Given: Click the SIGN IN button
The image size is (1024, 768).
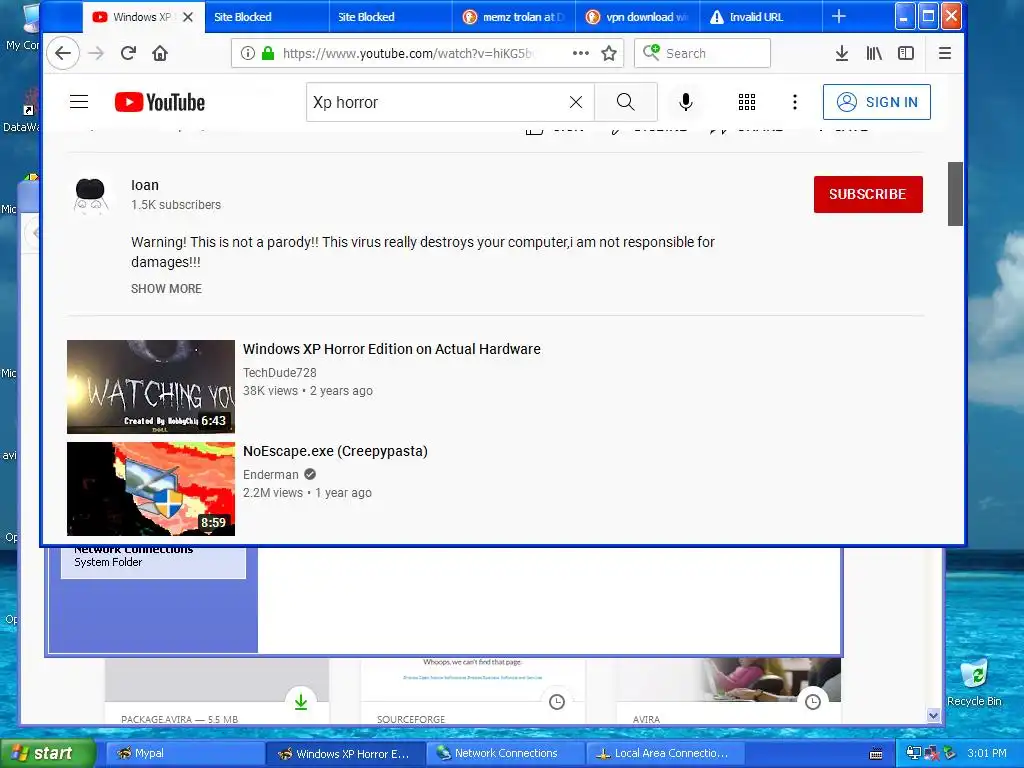Looking at the screenshot, I should coord(876,102).
